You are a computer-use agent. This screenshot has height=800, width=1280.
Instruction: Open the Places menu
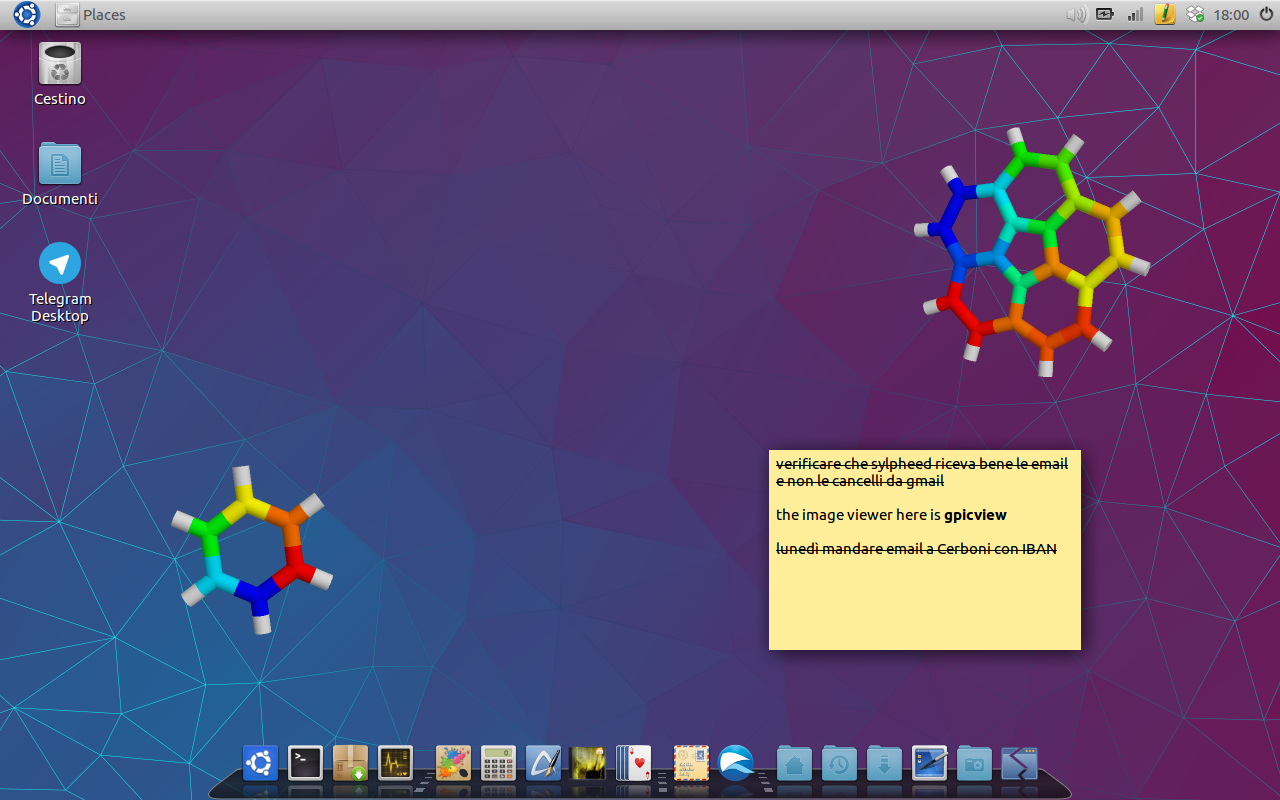[91, 15]
